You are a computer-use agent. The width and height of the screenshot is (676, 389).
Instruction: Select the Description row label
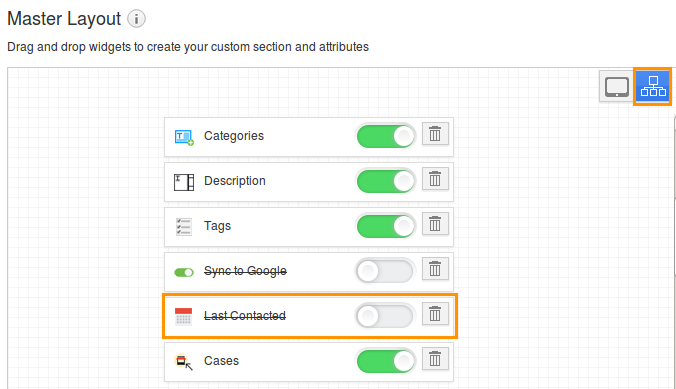(x=235, y=181)
